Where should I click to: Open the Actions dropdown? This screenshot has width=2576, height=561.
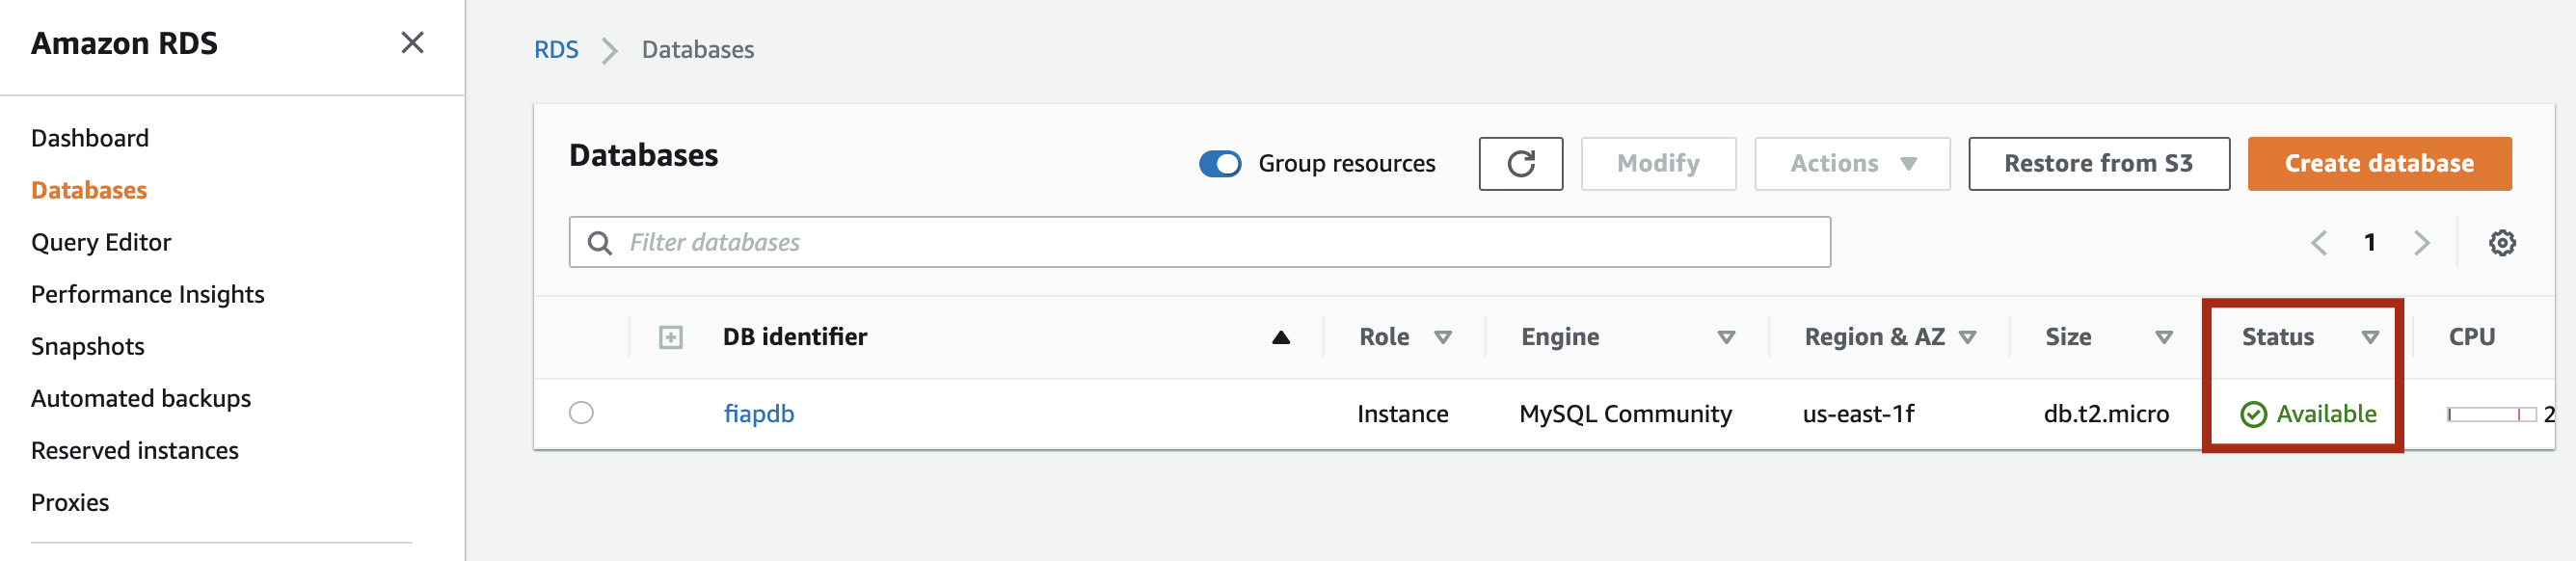click(1851, 164)
